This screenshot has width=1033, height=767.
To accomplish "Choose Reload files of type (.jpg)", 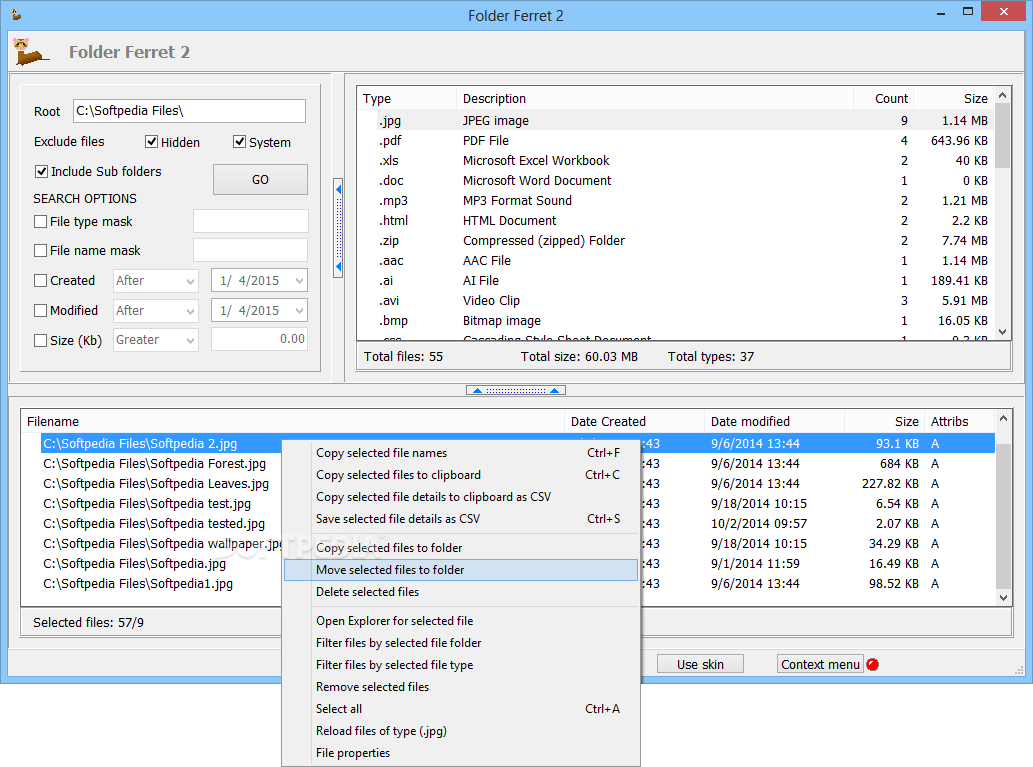I will click(x=461, y=731).
